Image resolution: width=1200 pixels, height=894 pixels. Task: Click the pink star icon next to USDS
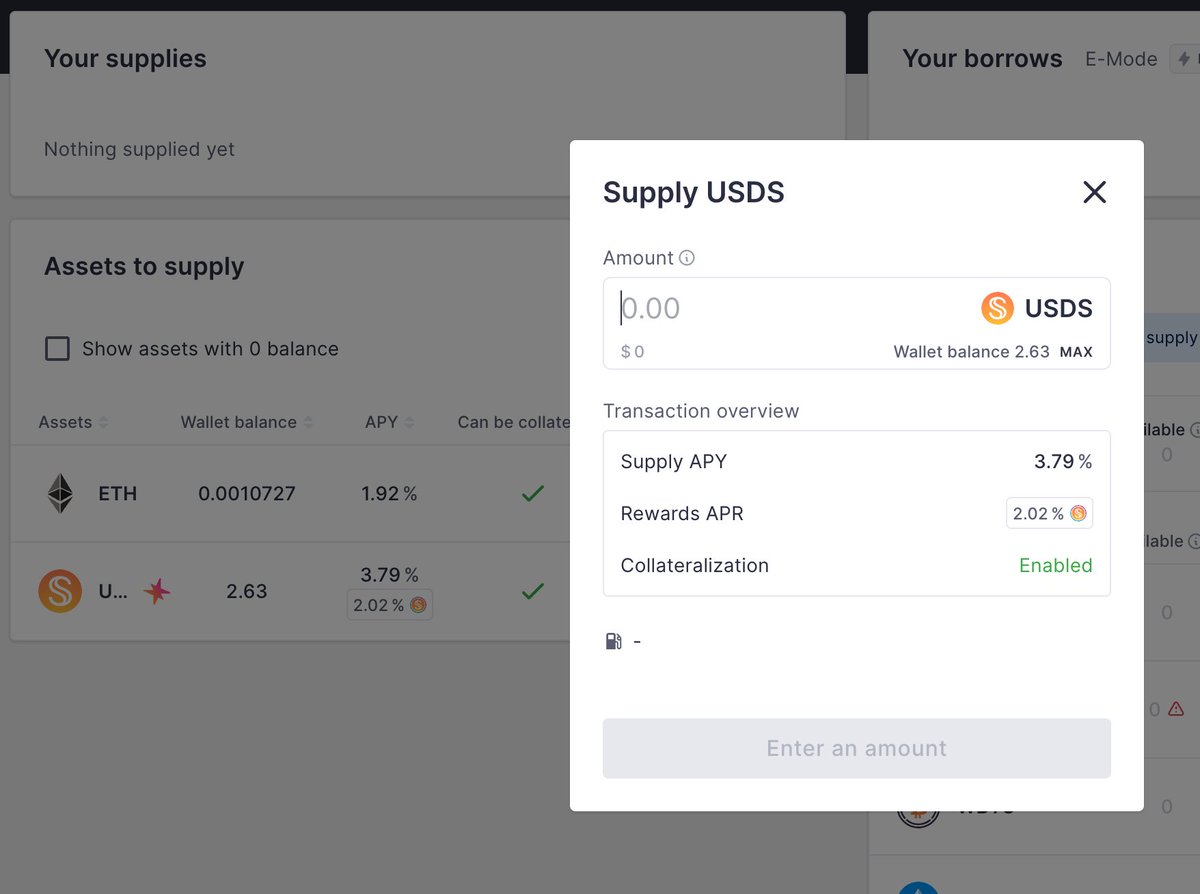156,591
